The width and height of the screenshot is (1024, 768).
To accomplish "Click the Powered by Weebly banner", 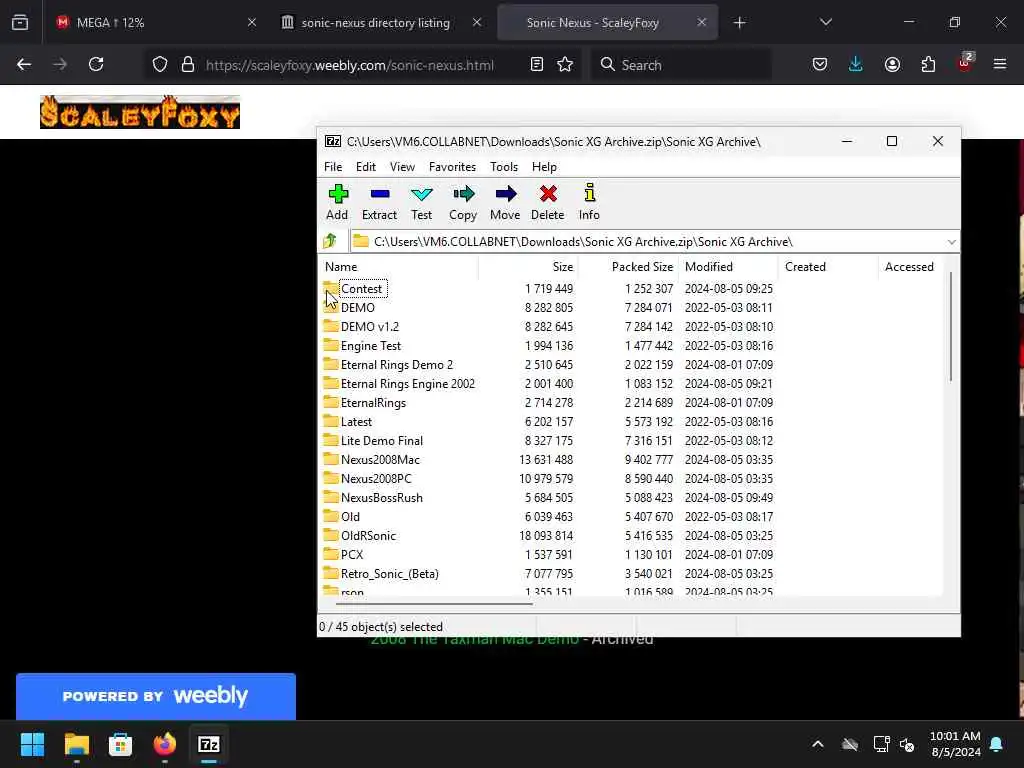I will pyautogui.click(x=155, y=696).
